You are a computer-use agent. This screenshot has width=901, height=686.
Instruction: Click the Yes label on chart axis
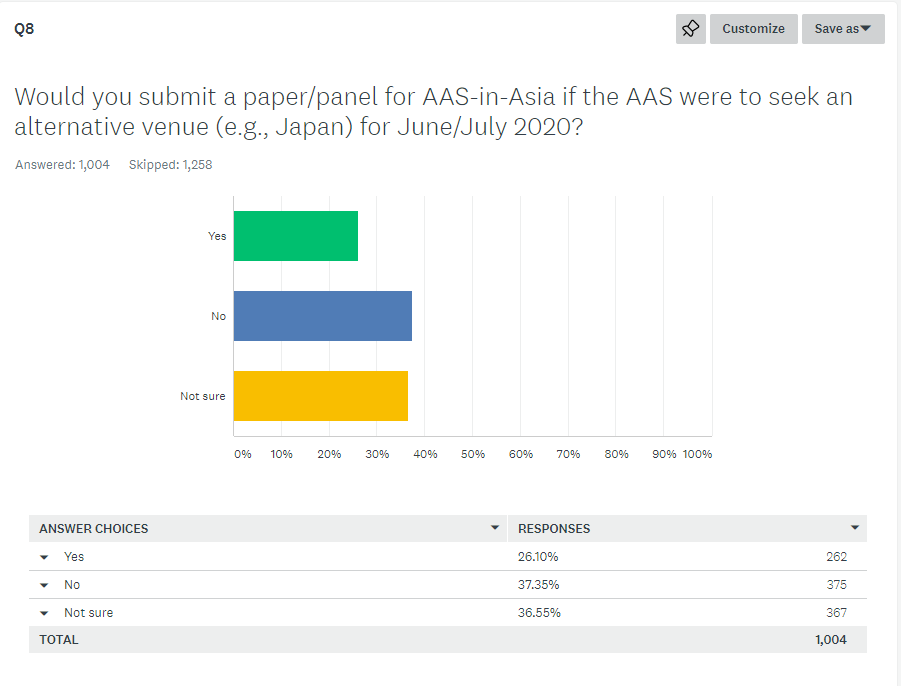[217, 236]
